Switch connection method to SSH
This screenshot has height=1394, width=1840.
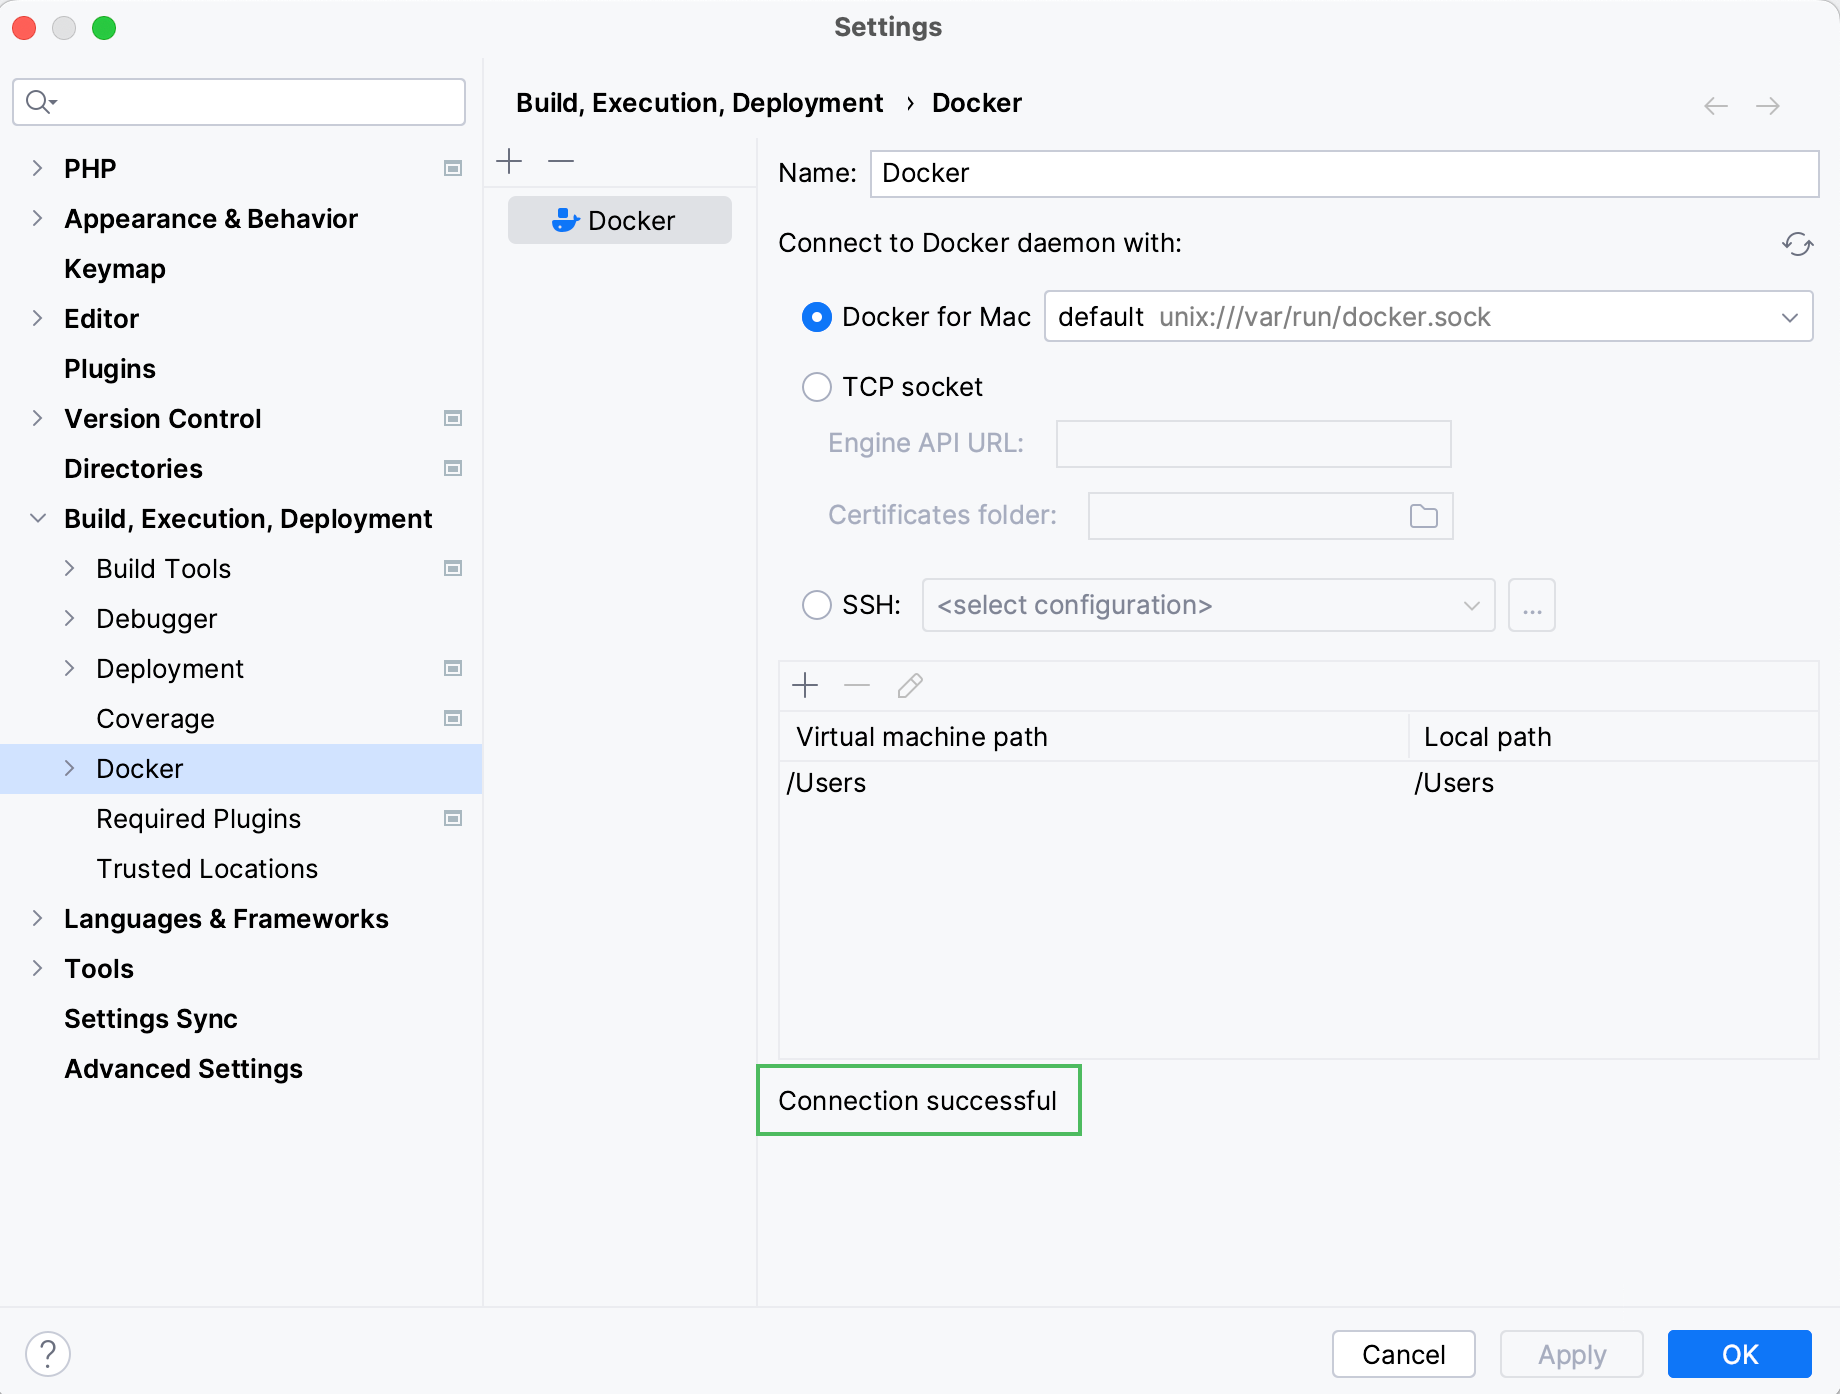tap(816, 605)
